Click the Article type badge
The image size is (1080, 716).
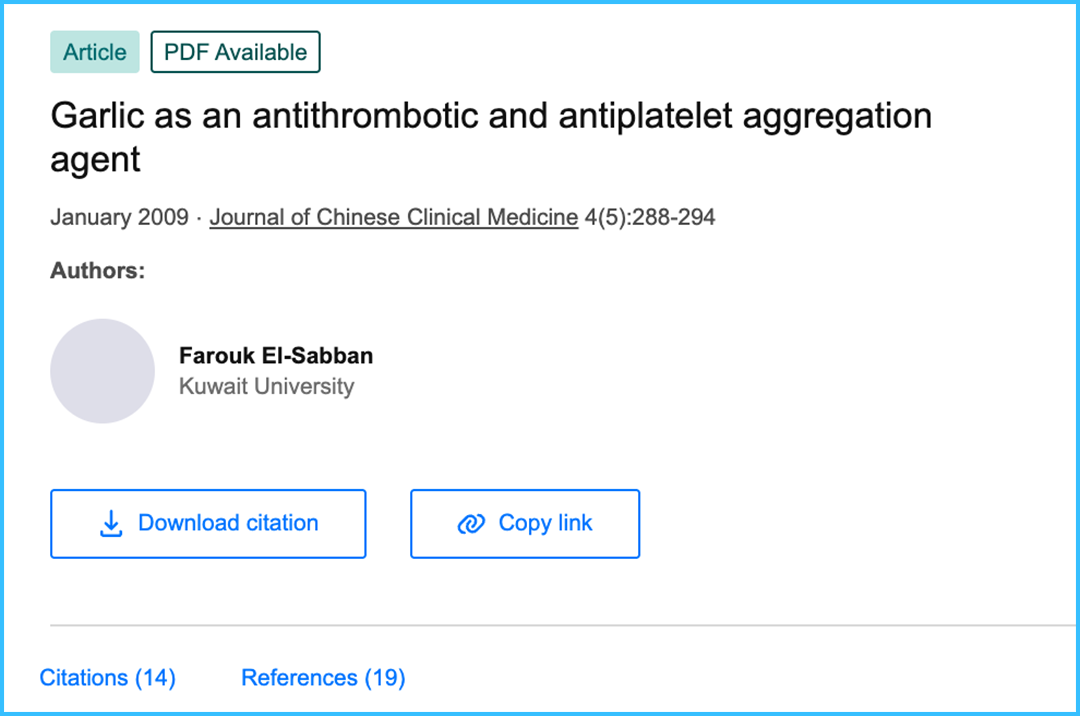(95, 52)
